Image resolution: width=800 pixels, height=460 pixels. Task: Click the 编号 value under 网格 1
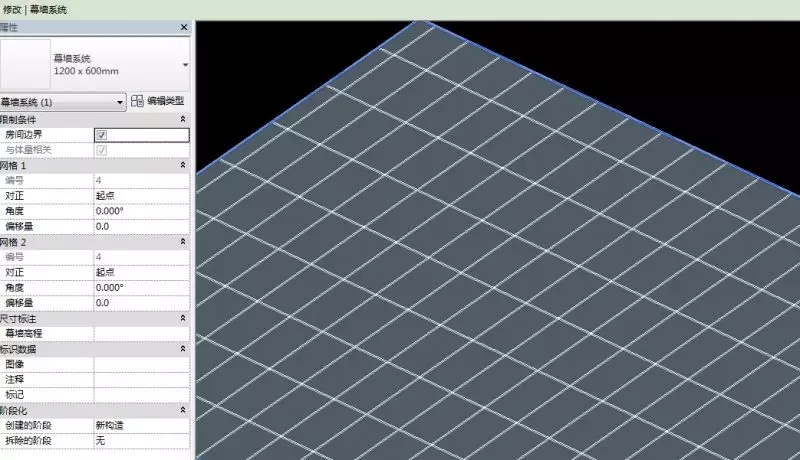[142, 181]
